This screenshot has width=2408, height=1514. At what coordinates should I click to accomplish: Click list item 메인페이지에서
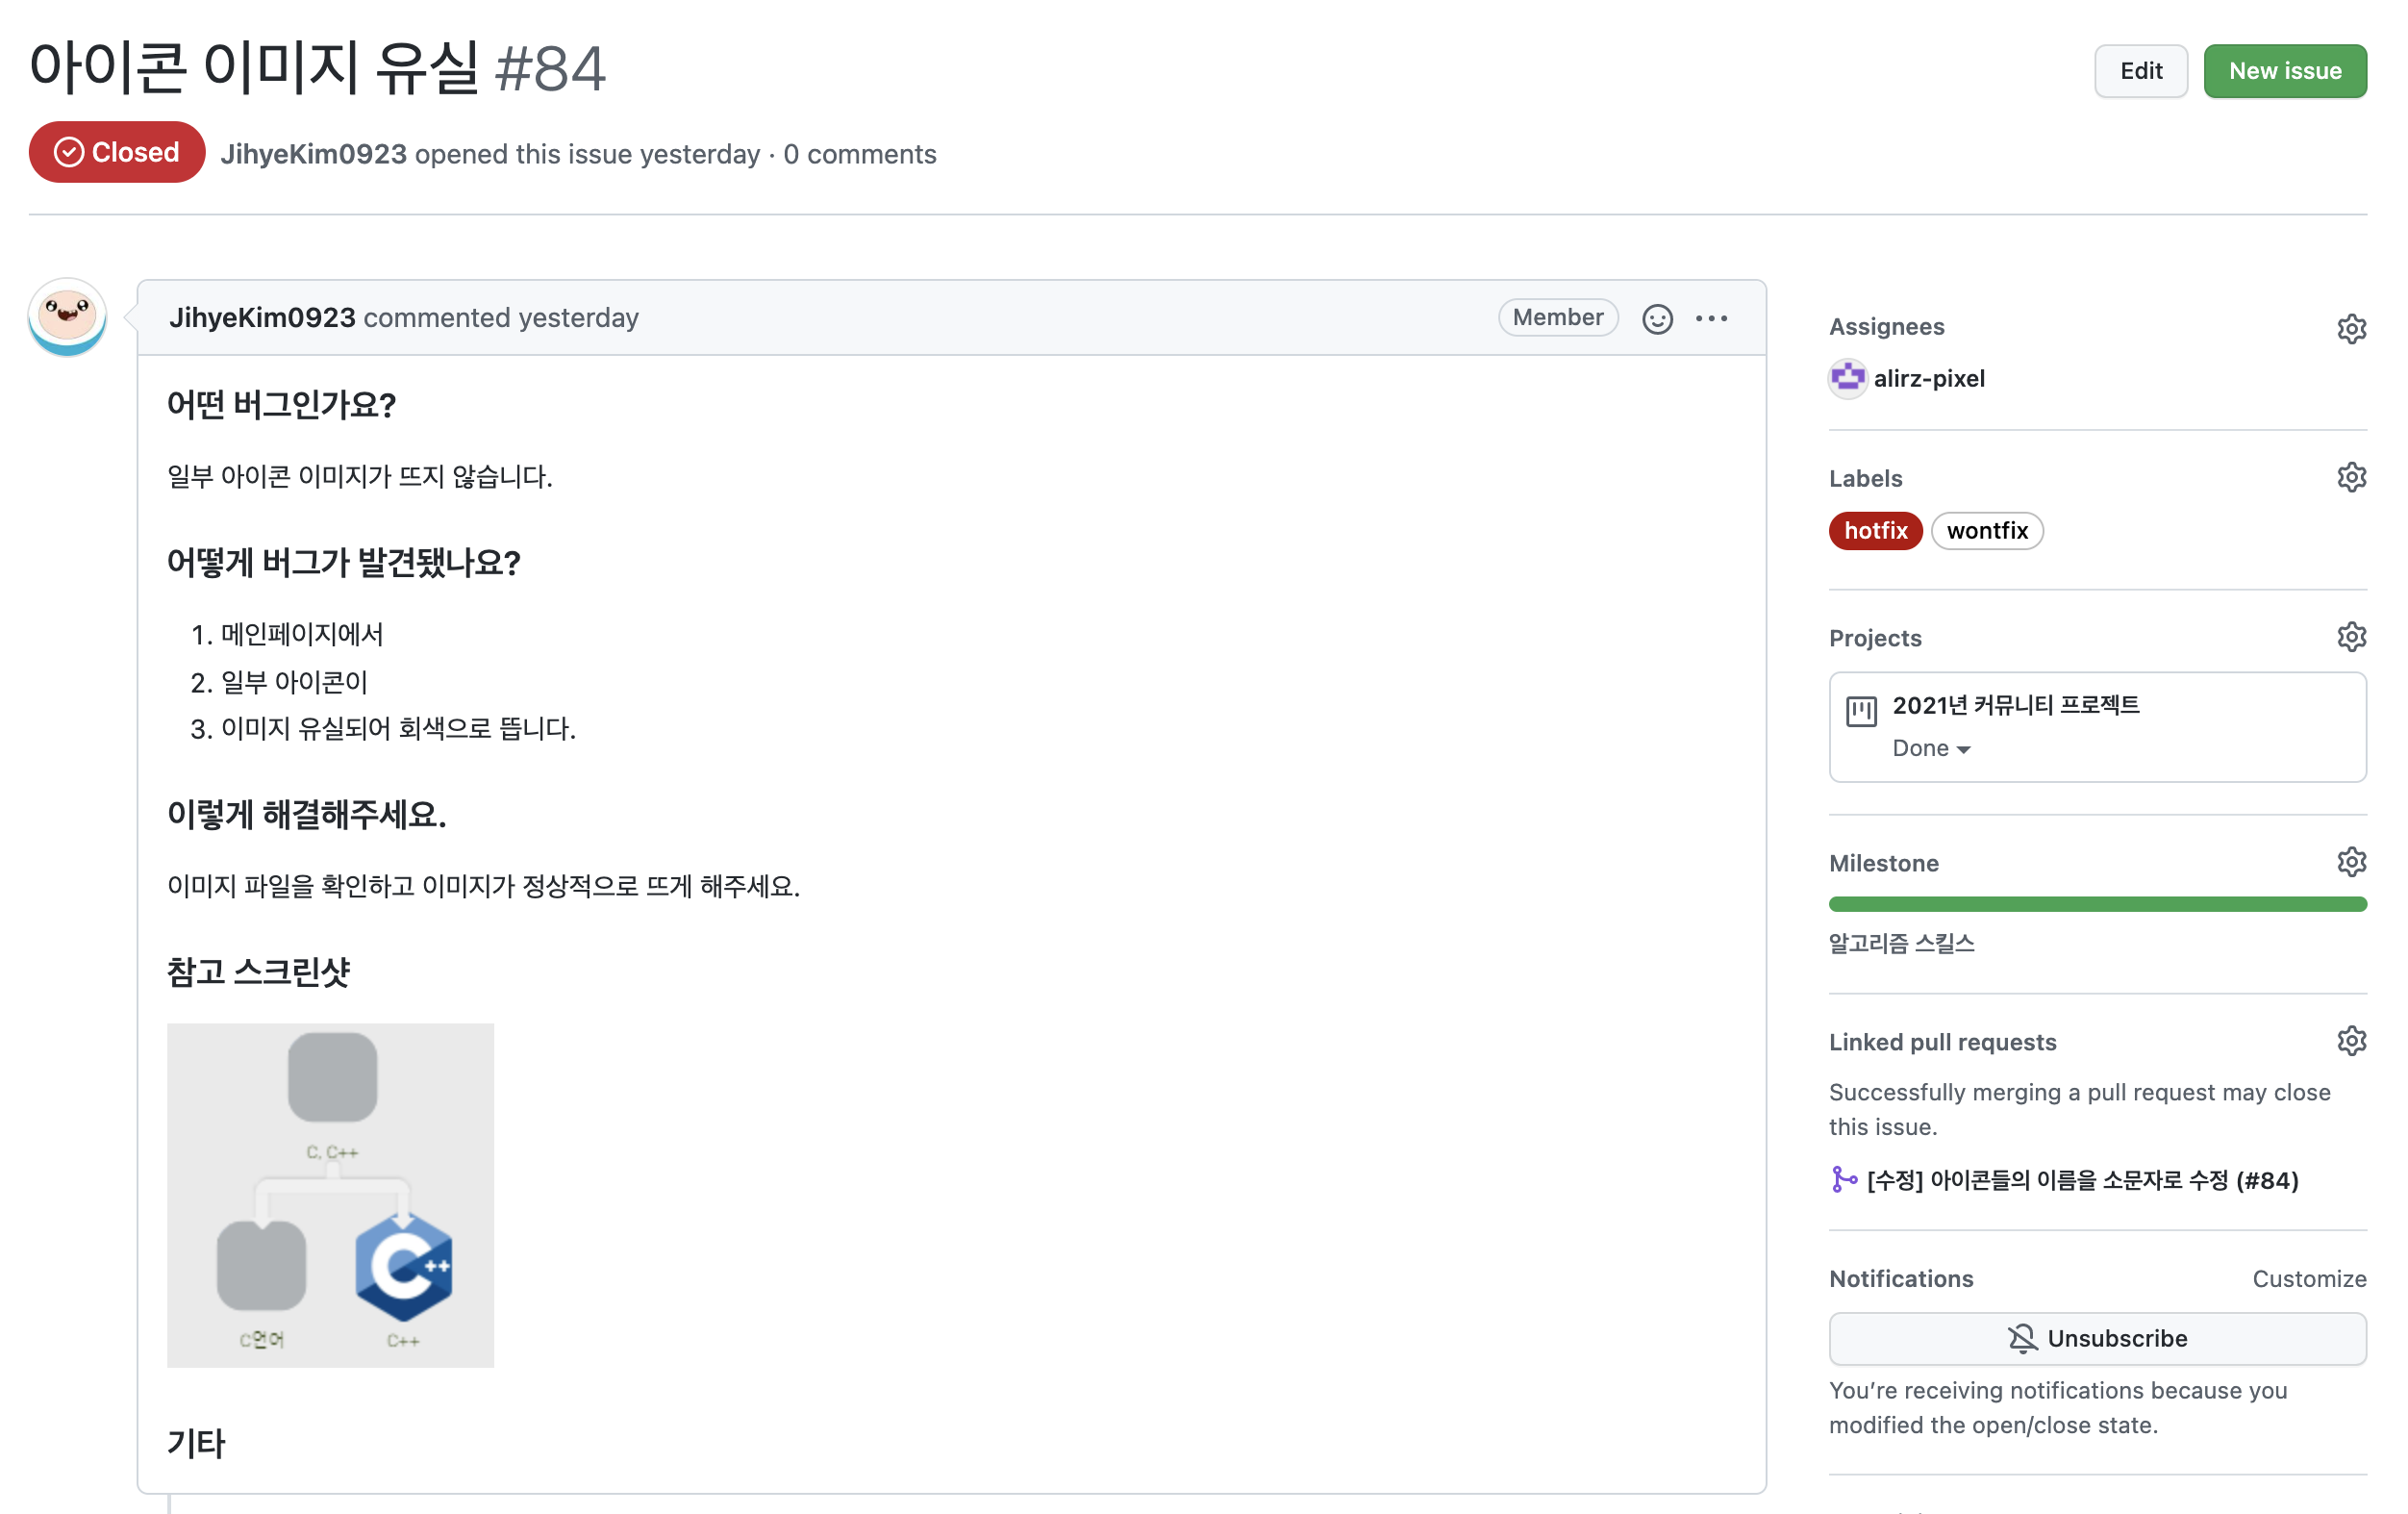click(301, 635)
